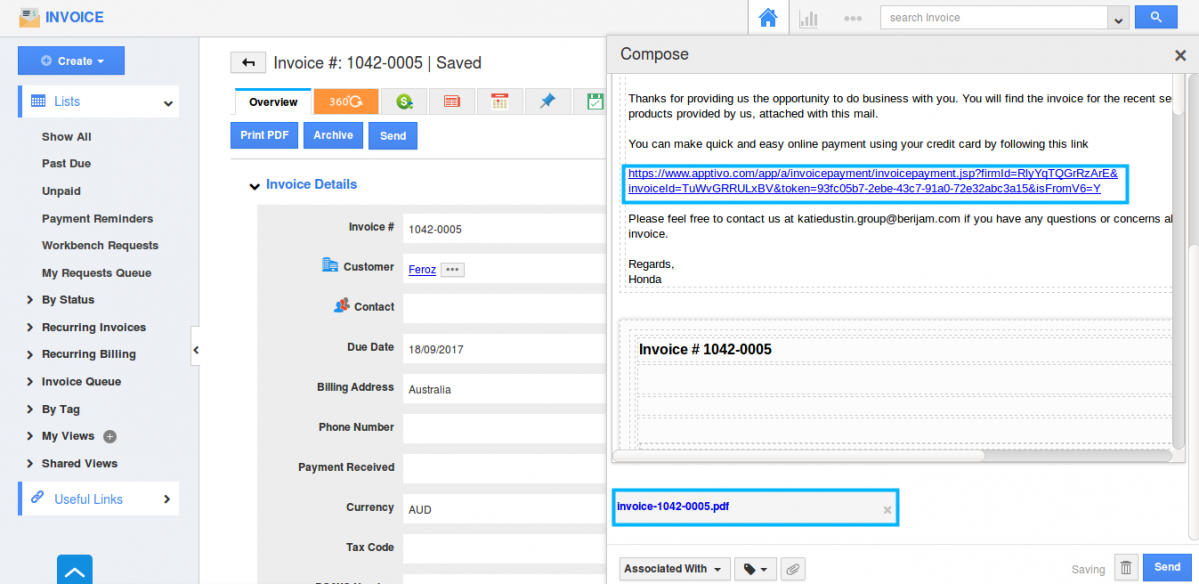Show All invoices list
This screenshot has height=584, width=1199.
[x=67, y=137]
